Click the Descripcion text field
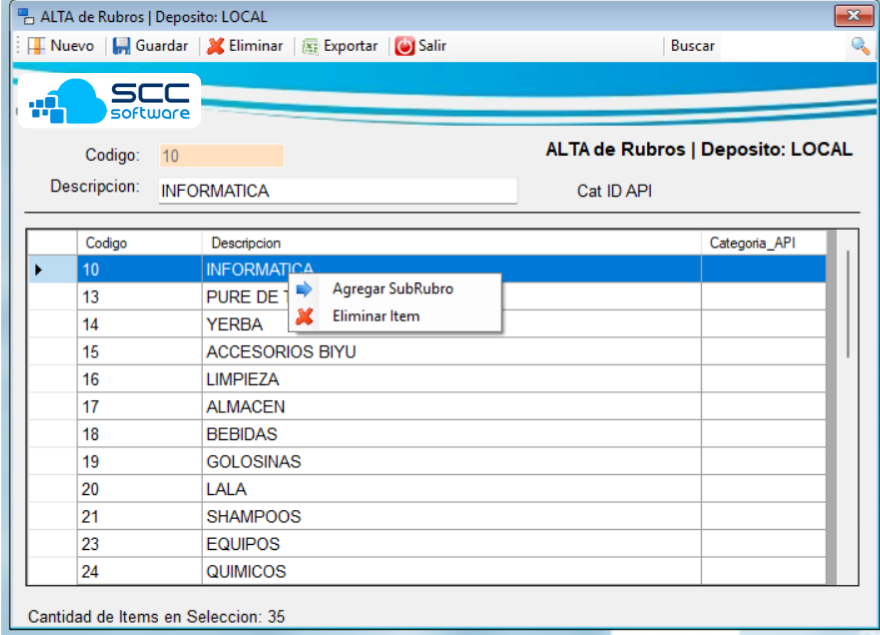This screenshot has width=880, height=635. pos(337,191)
